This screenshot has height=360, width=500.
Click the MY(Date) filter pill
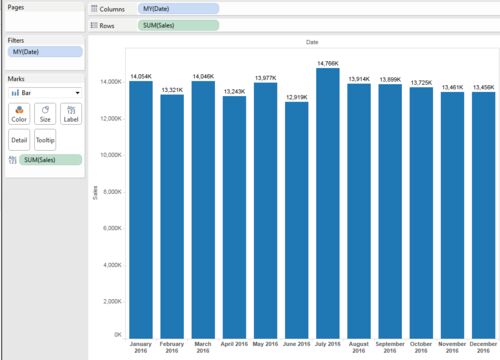tap(45, 52)
